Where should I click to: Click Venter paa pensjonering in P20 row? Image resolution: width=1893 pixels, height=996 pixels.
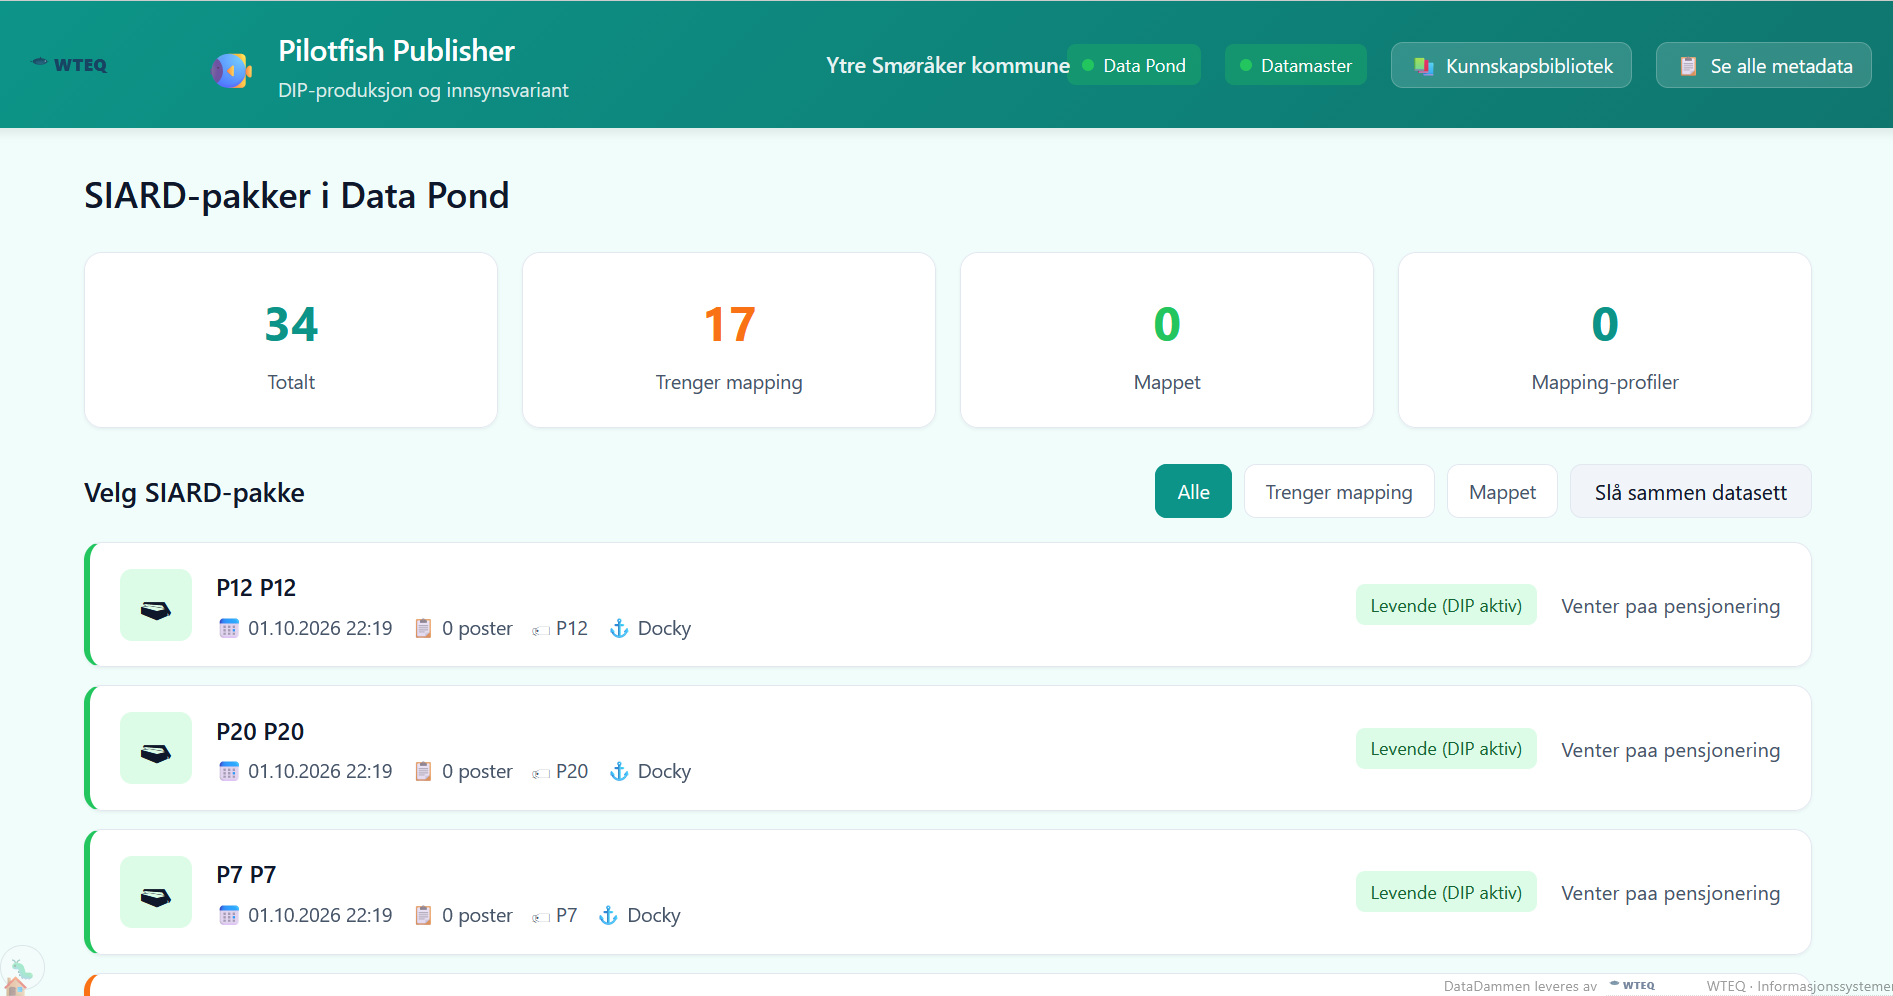pyautogui.click(x=1670, y=750)
